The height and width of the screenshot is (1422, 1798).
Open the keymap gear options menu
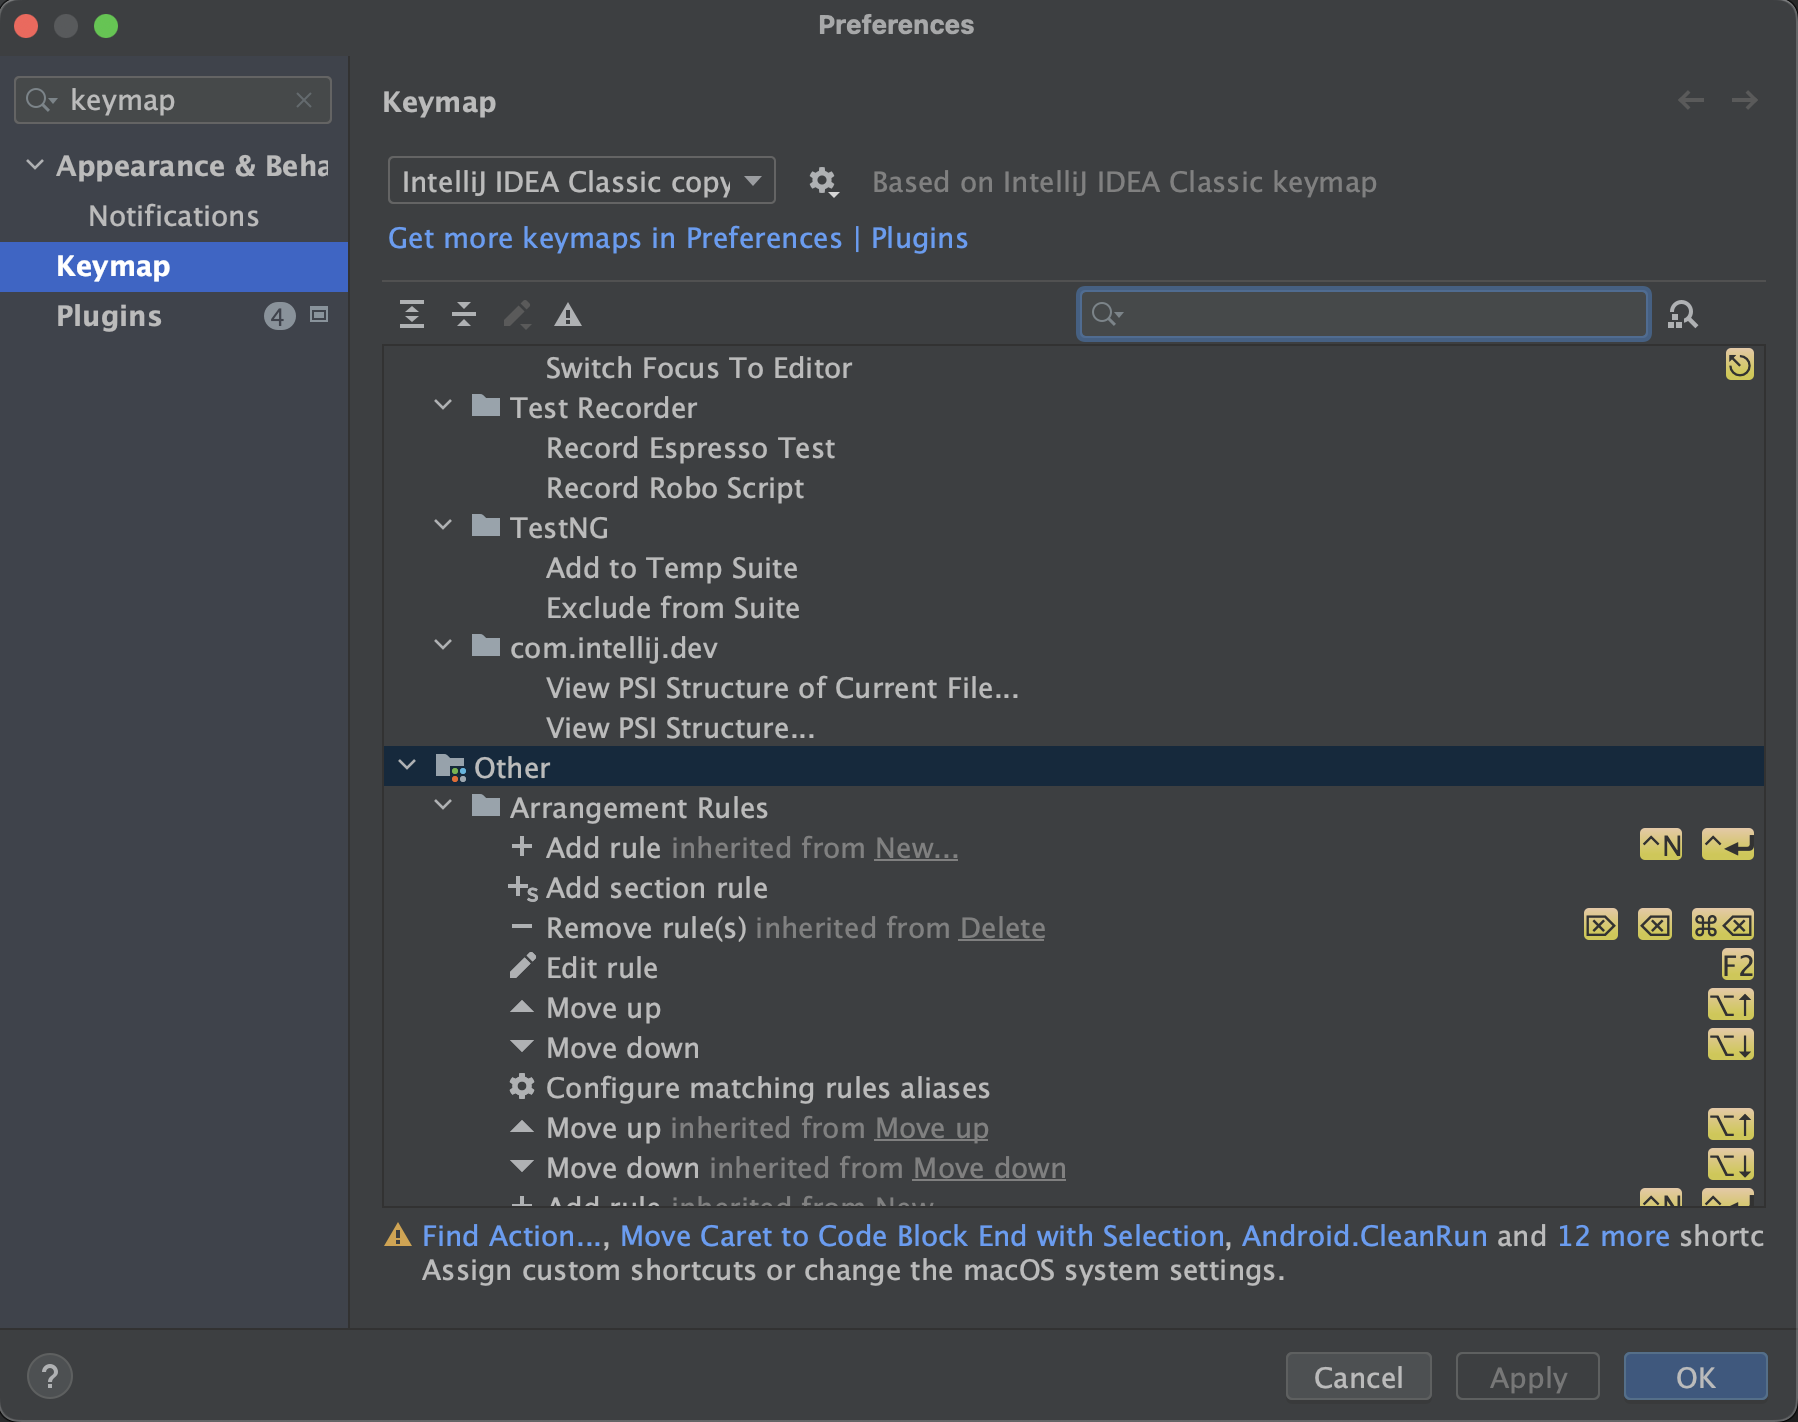point(823,181)
